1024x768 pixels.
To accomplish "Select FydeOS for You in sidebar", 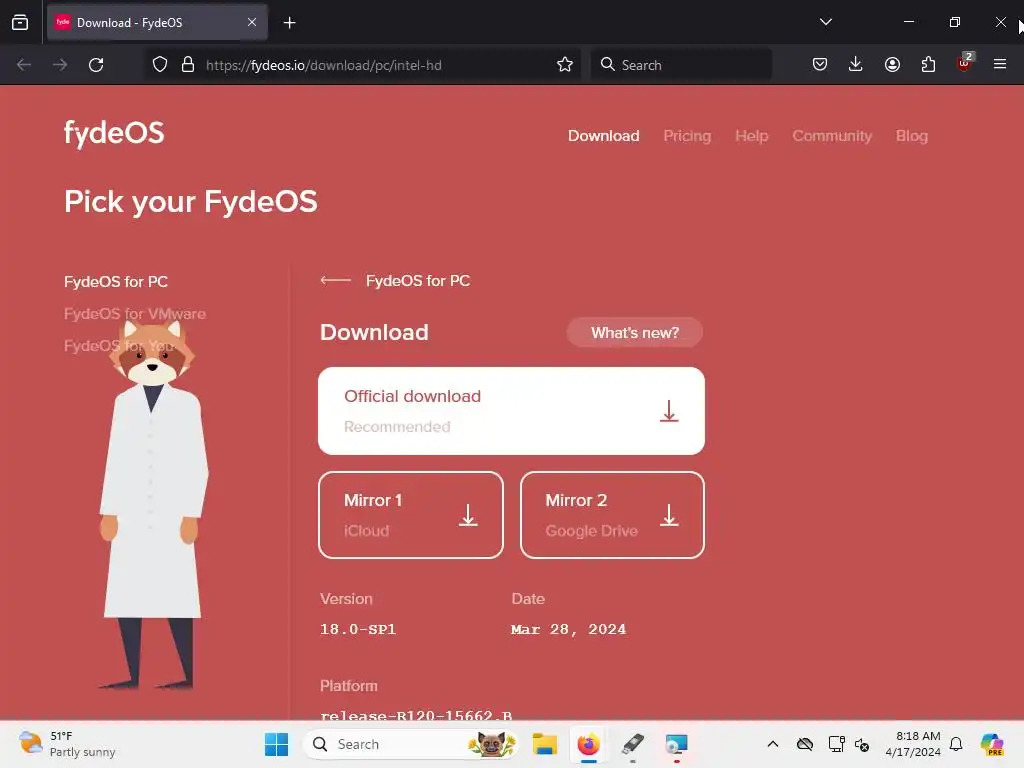I will 120,345.
